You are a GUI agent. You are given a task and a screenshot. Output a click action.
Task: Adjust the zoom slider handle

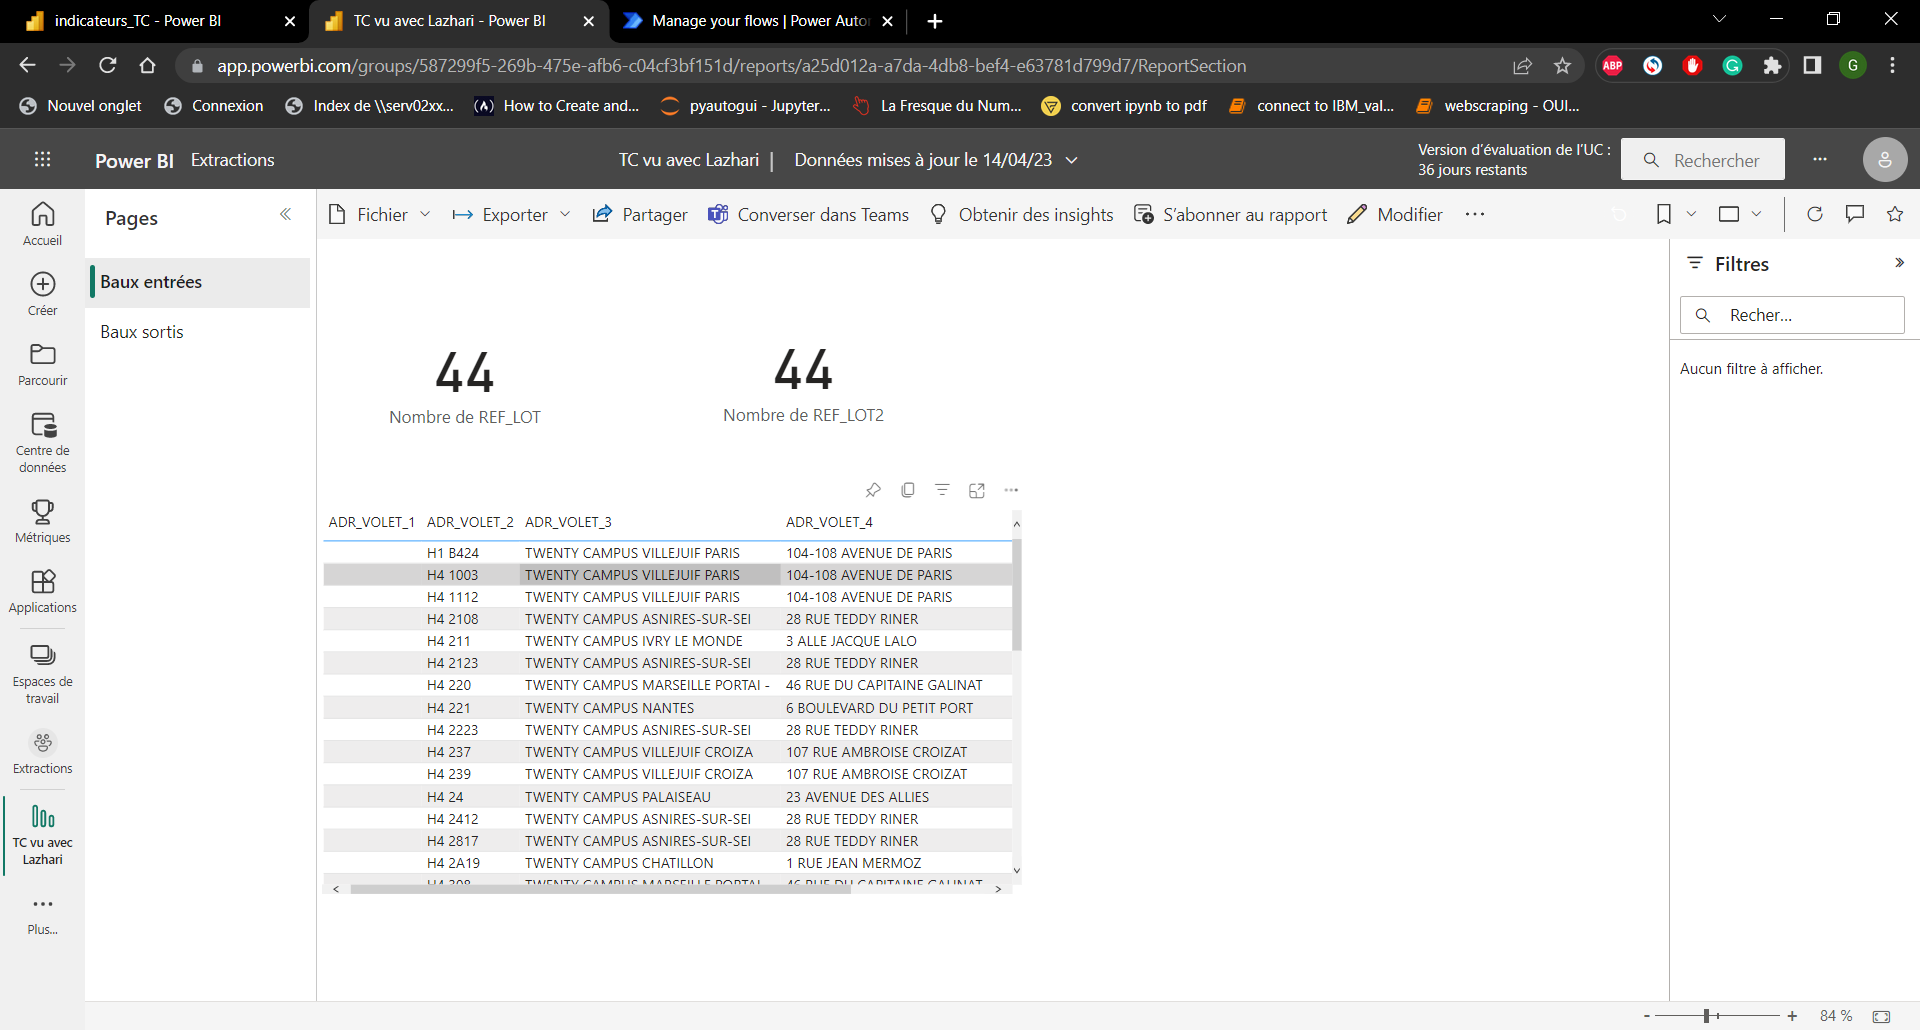pyautogui.click(x=1707, y=1016)
